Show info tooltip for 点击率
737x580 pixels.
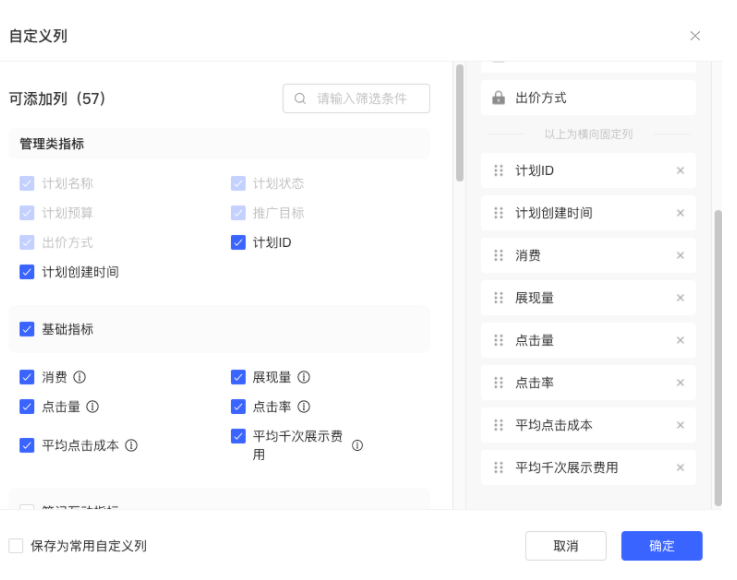tap(304, 407)
